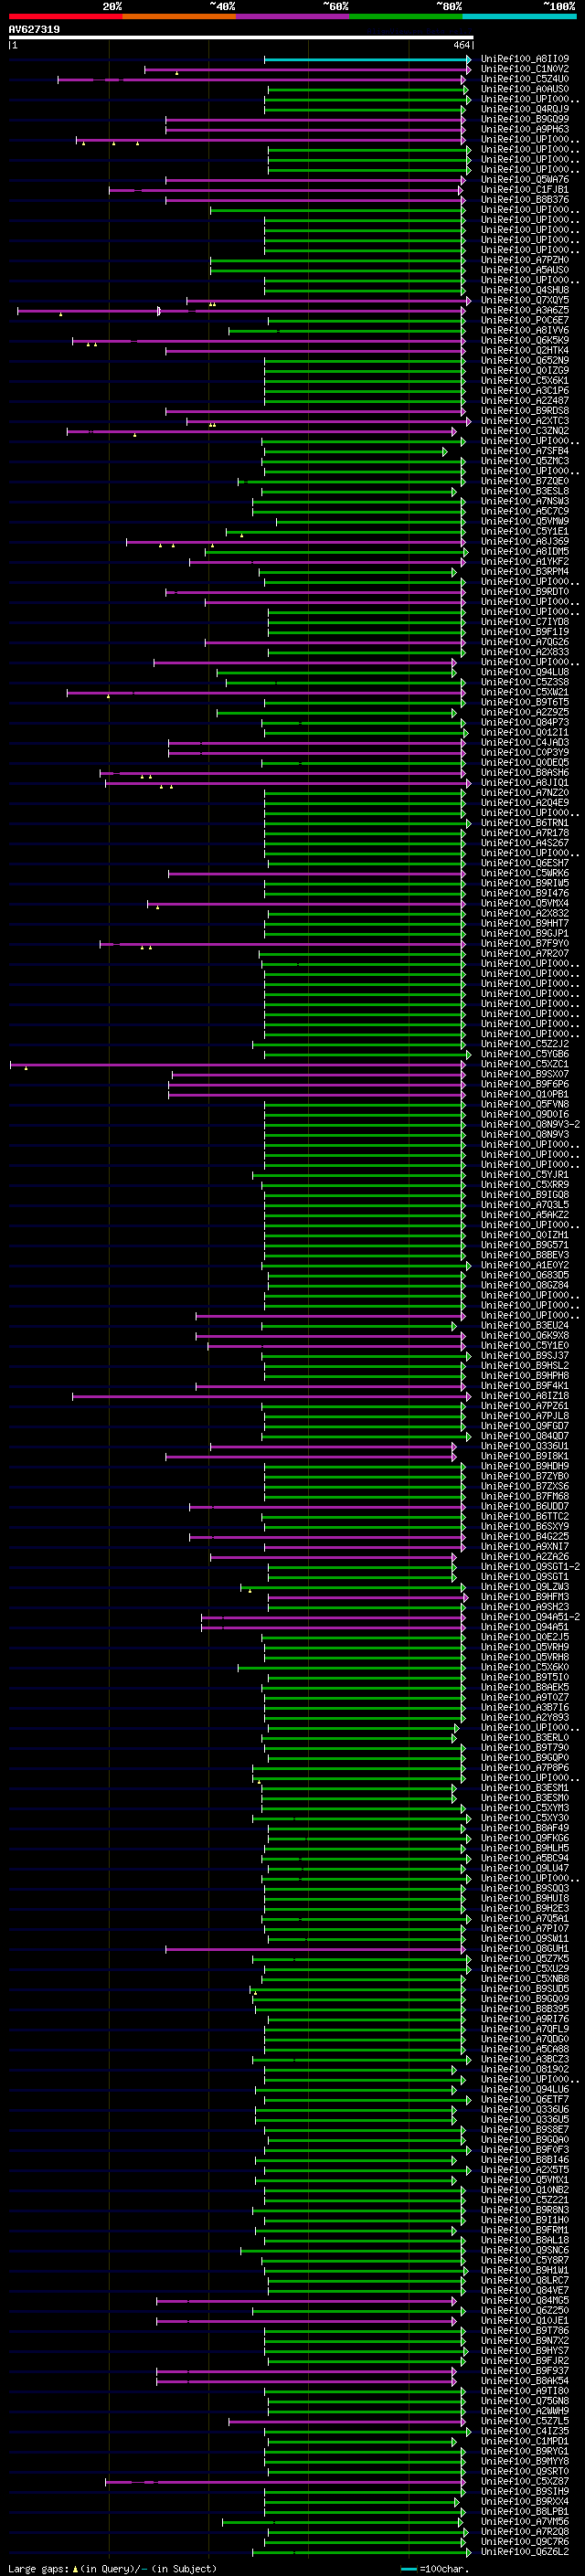
Task: Click the UniRef100_A8IVV6 label
Action: coord(524,331)
